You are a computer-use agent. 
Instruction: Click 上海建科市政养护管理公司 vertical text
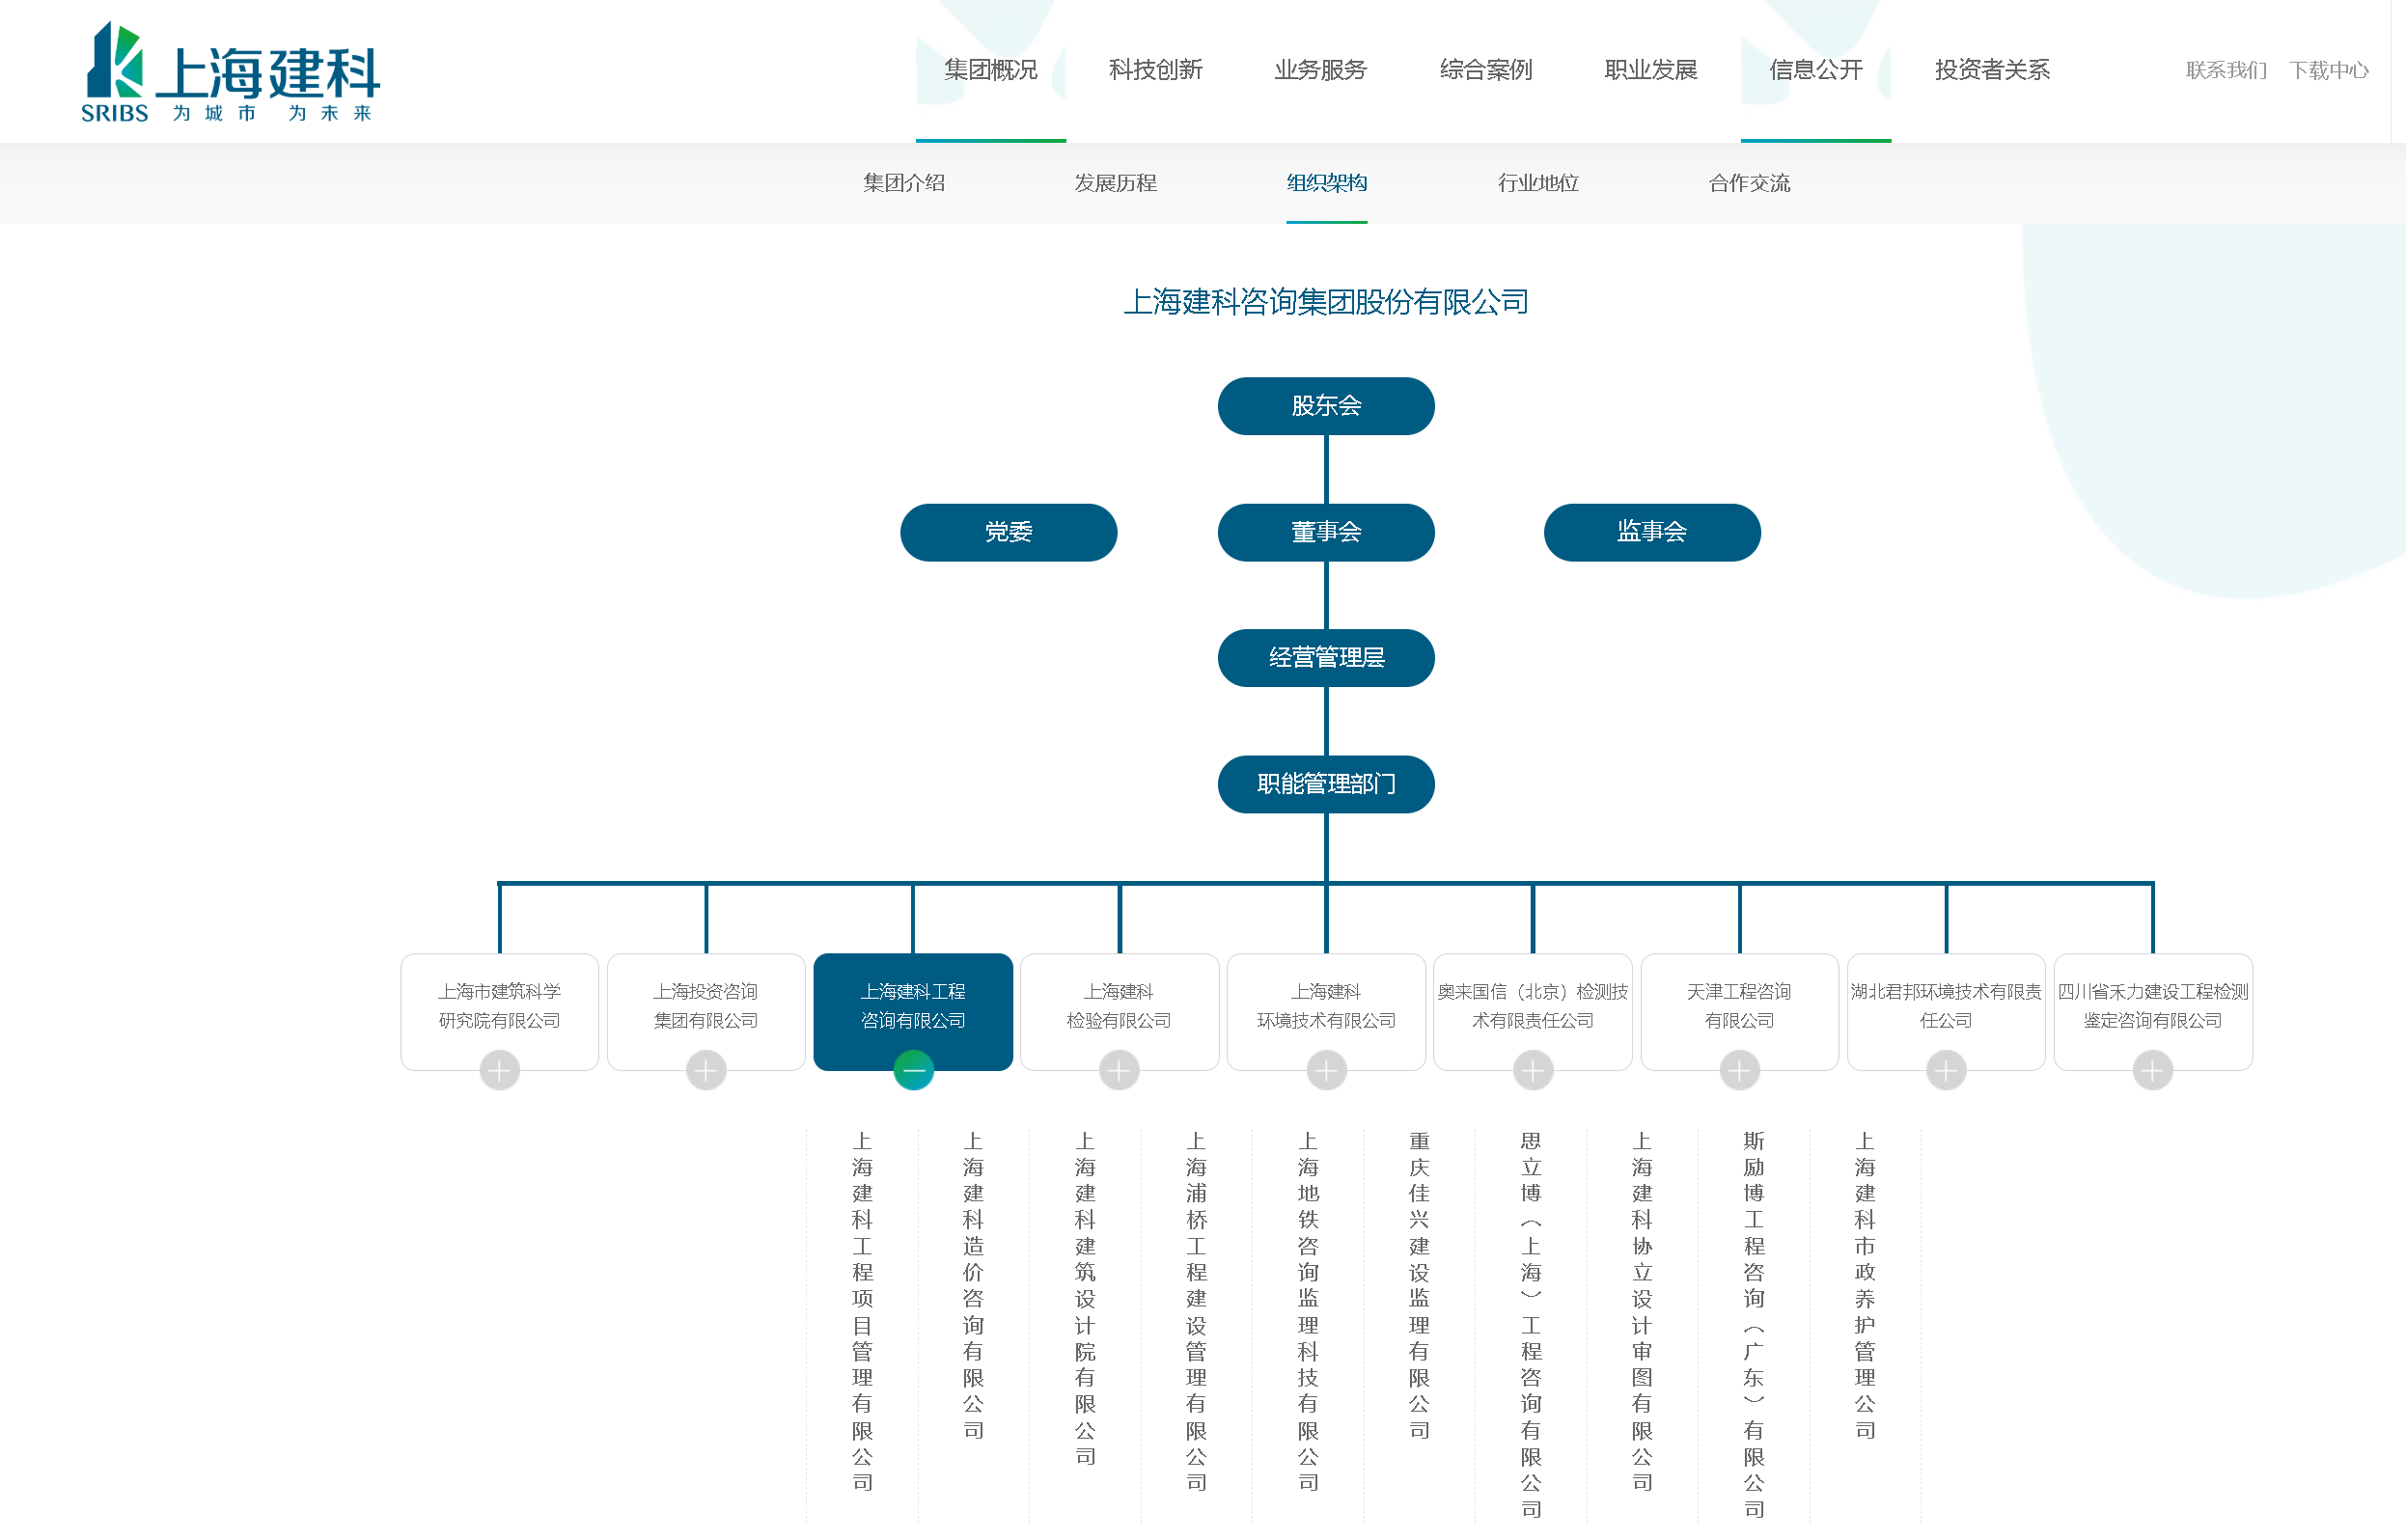click(x=1865, y=1285)
